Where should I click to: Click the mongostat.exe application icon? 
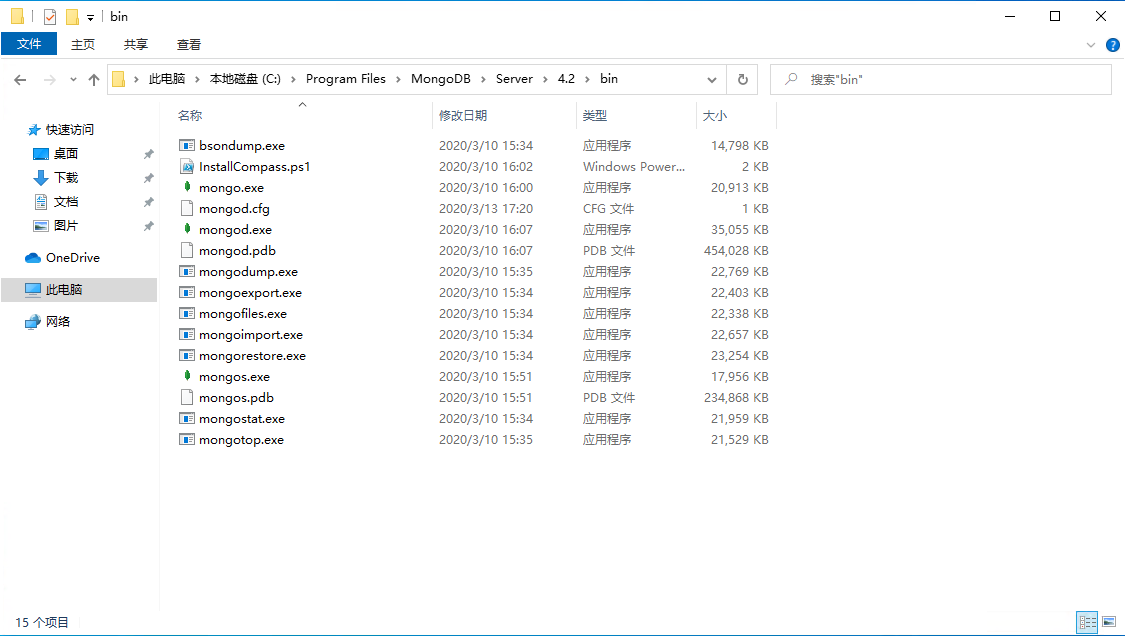coord(187,418)
